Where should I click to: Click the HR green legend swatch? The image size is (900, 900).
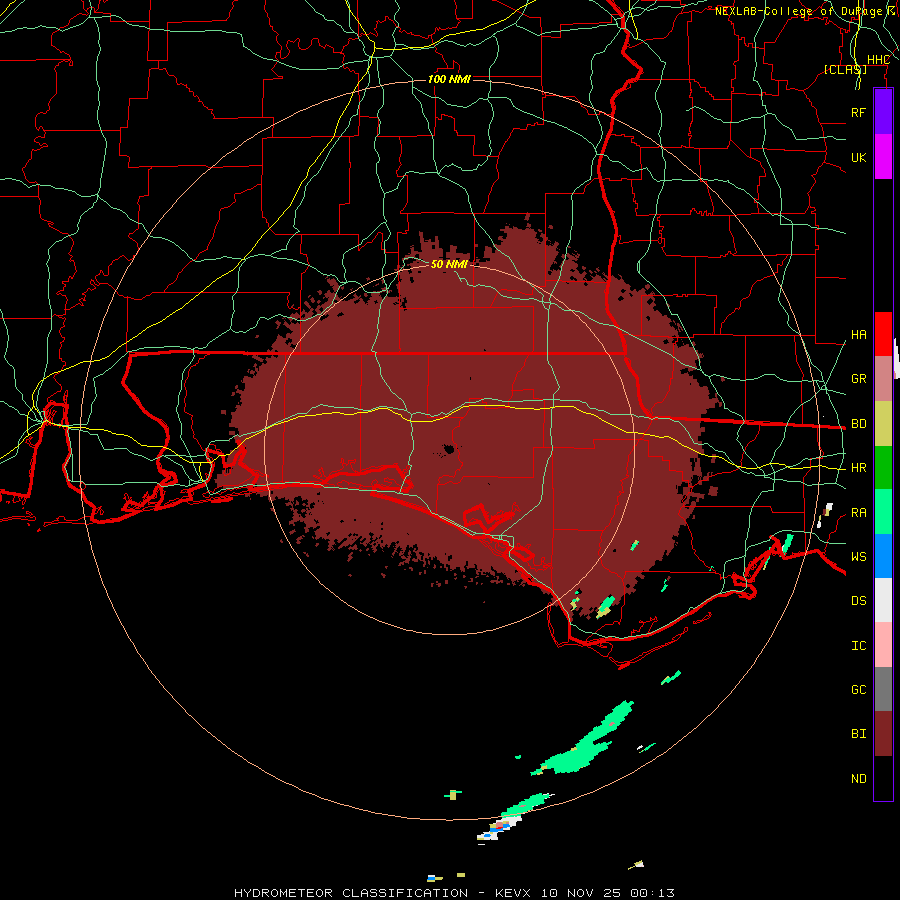click(x=883, y=468)
